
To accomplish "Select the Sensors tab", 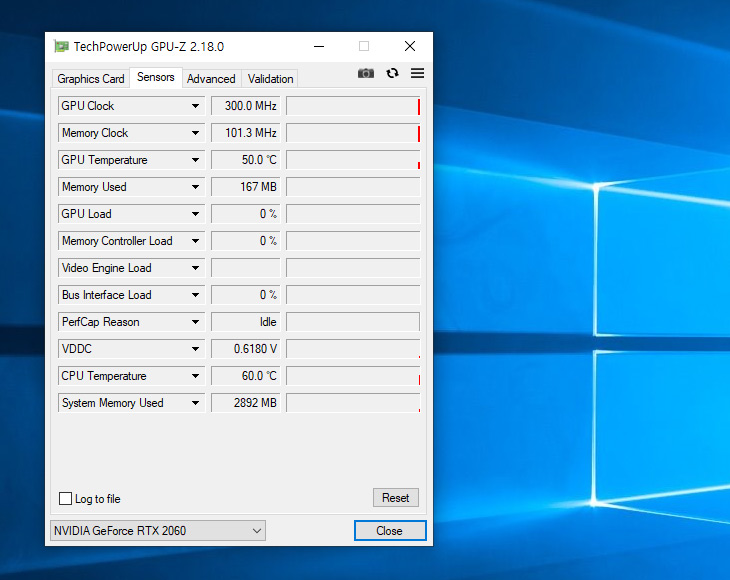I will point(155,77).
